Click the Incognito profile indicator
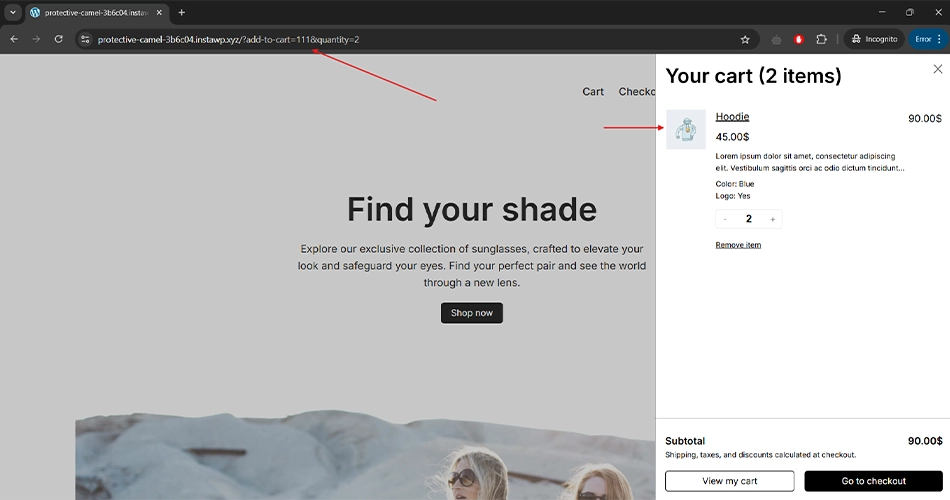The width and height of the screenshot is (950, 500). click(873, 39)
